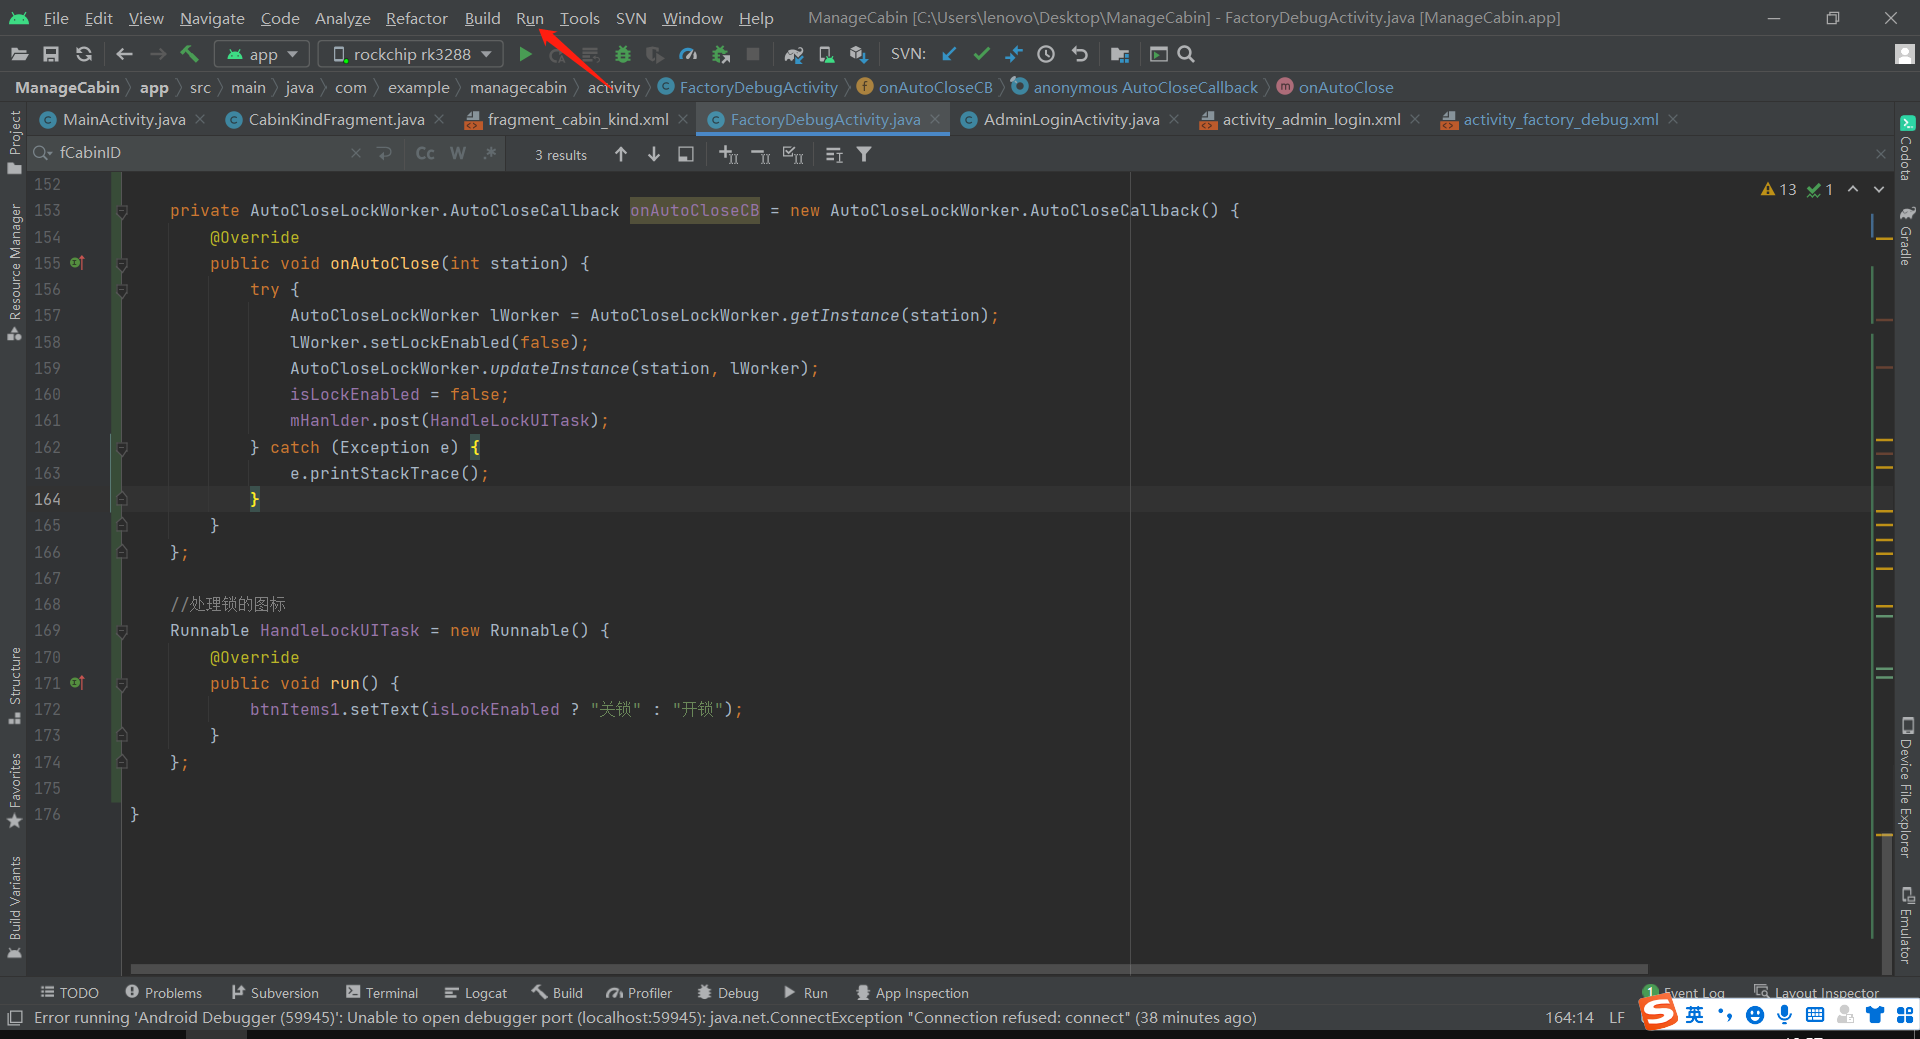Click the horizontal editor scrollbar
This screenshot has width=1920, height=1039.
tap(889, 969)
